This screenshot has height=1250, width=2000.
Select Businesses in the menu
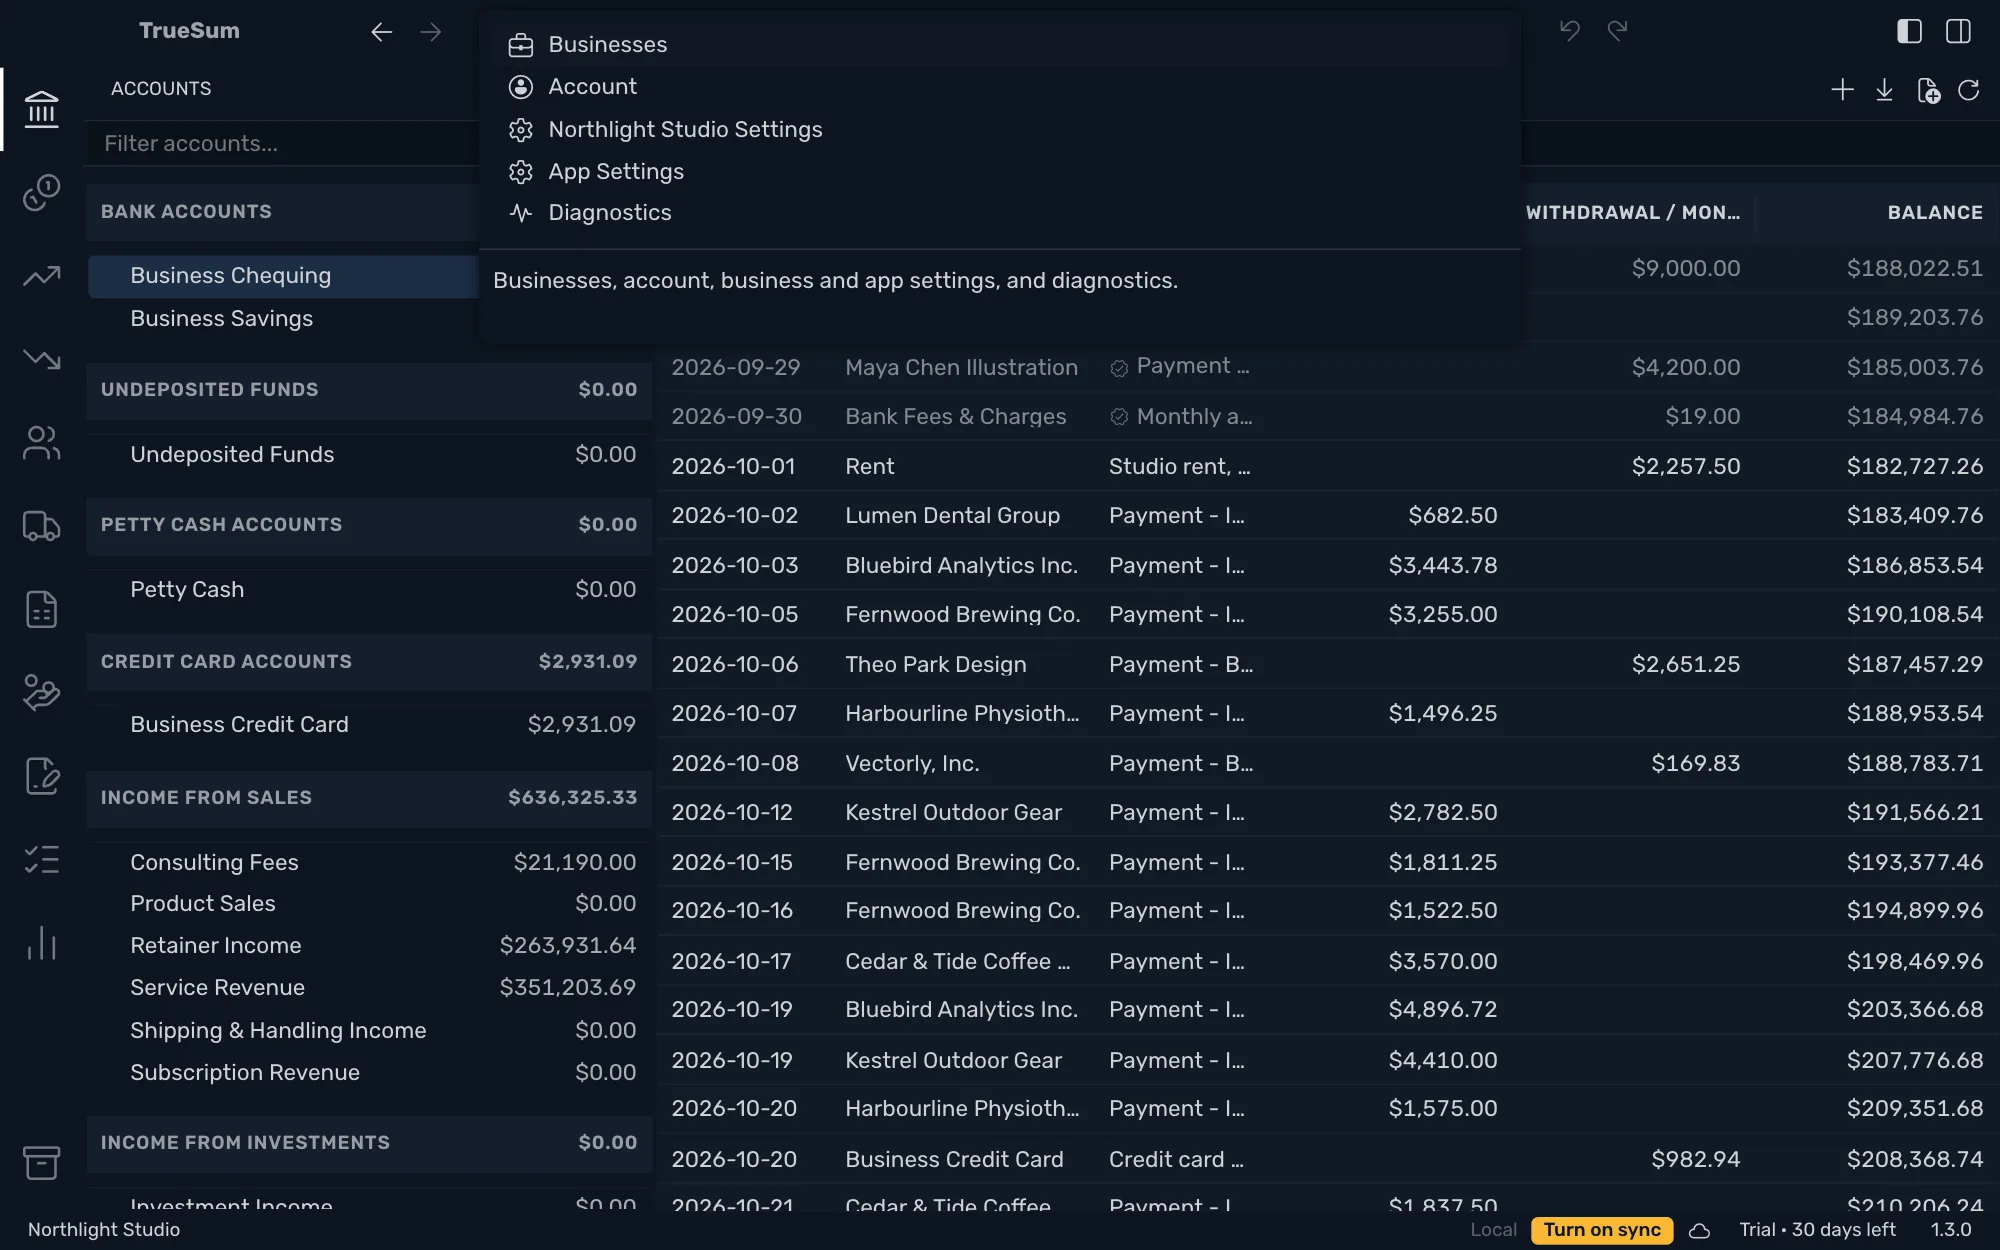pyautogui.click(x=1000, y=45)
